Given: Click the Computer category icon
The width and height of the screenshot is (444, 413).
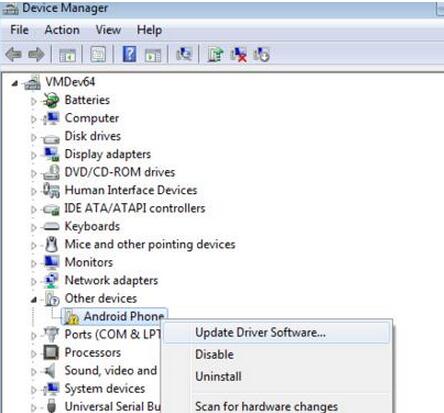Looking at the screenshot, I should [51, 118].
